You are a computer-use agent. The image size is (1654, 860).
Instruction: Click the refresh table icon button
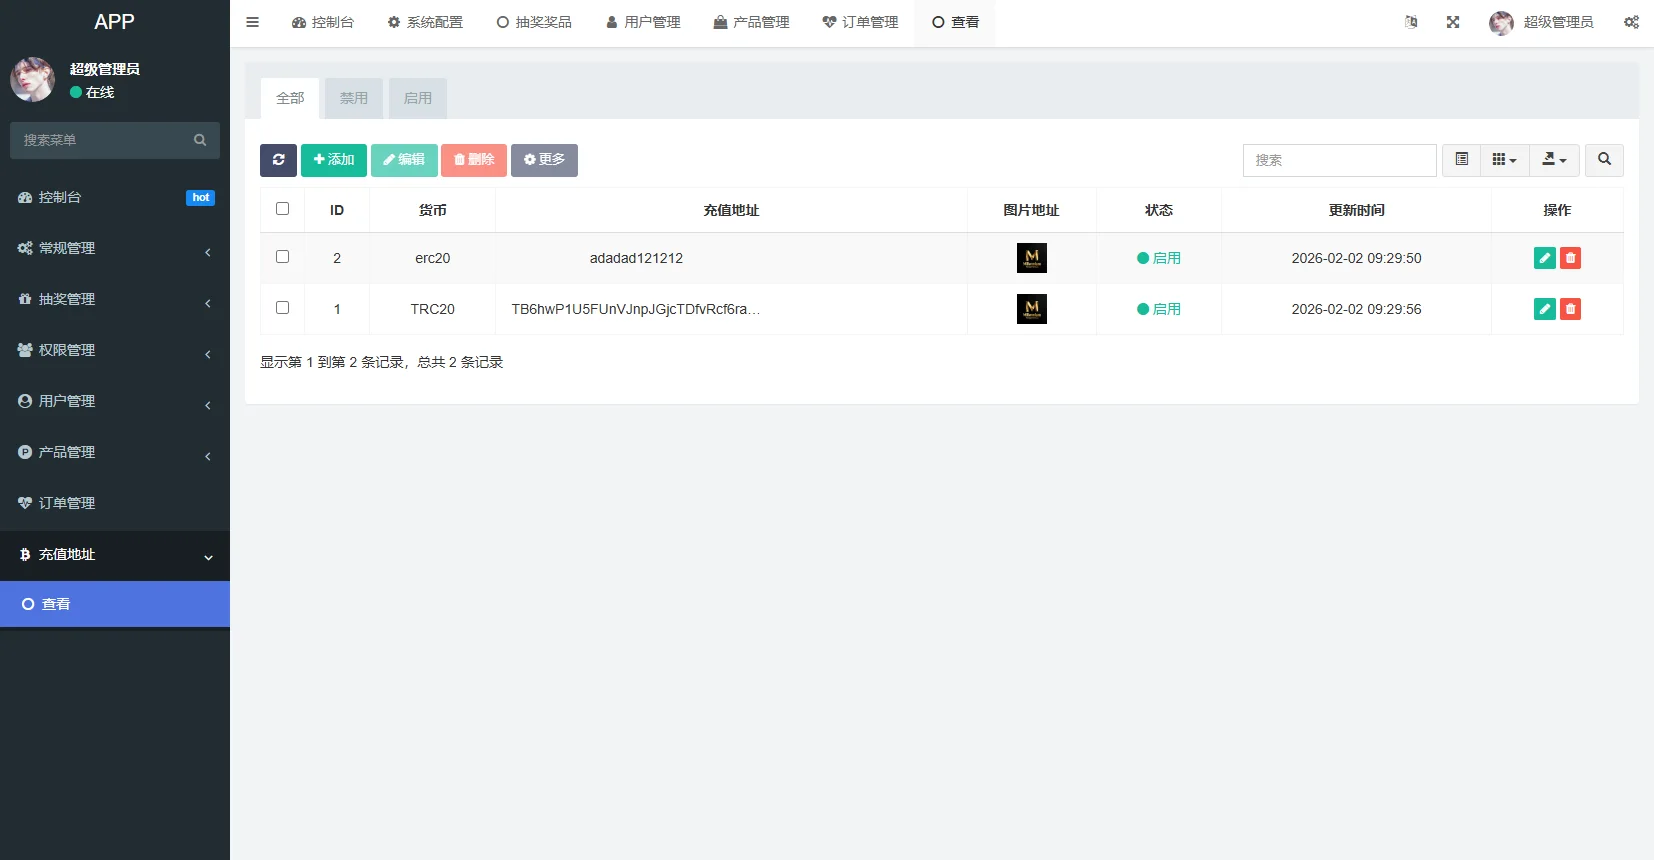click(278, 160)
